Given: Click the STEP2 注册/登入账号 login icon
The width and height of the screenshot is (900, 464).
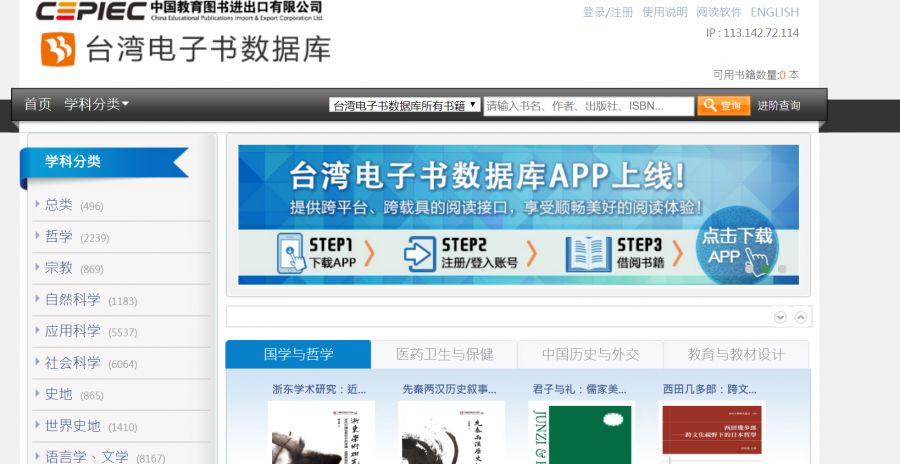Looking at the screenshot, I should (420, 253).
